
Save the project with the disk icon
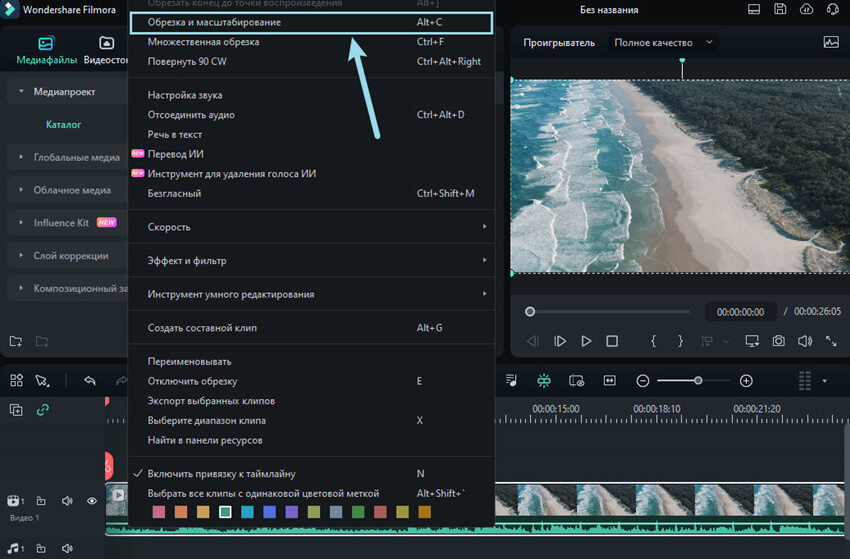pyautogui.click(x=780, y=9)
